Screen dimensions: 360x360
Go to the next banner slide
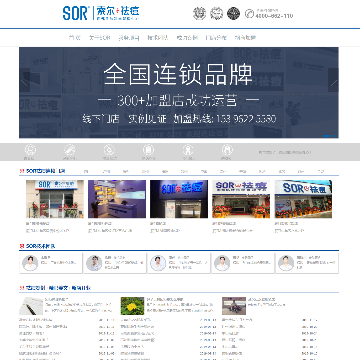[x=333, y=80]
